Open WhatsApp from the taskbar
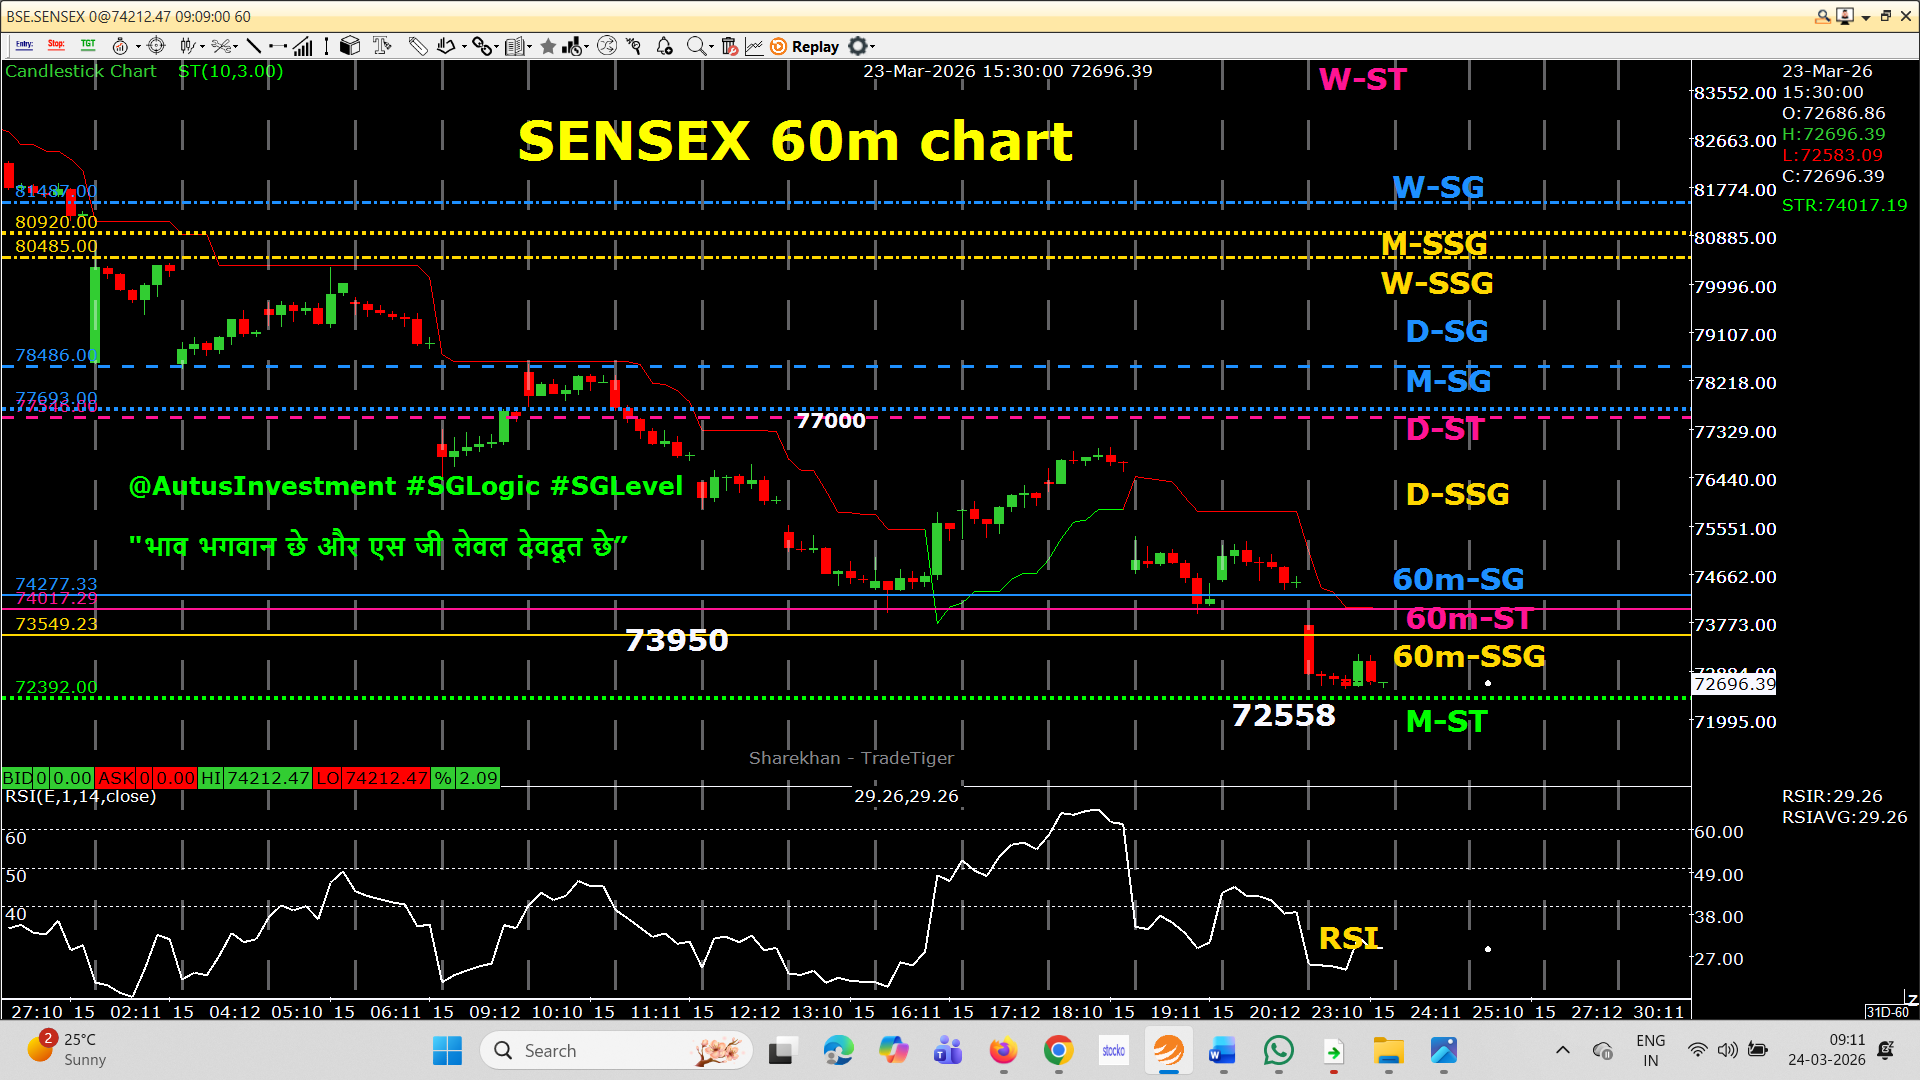The height and width of the screenshot is (1080, 1920). click(1278, 1051)
